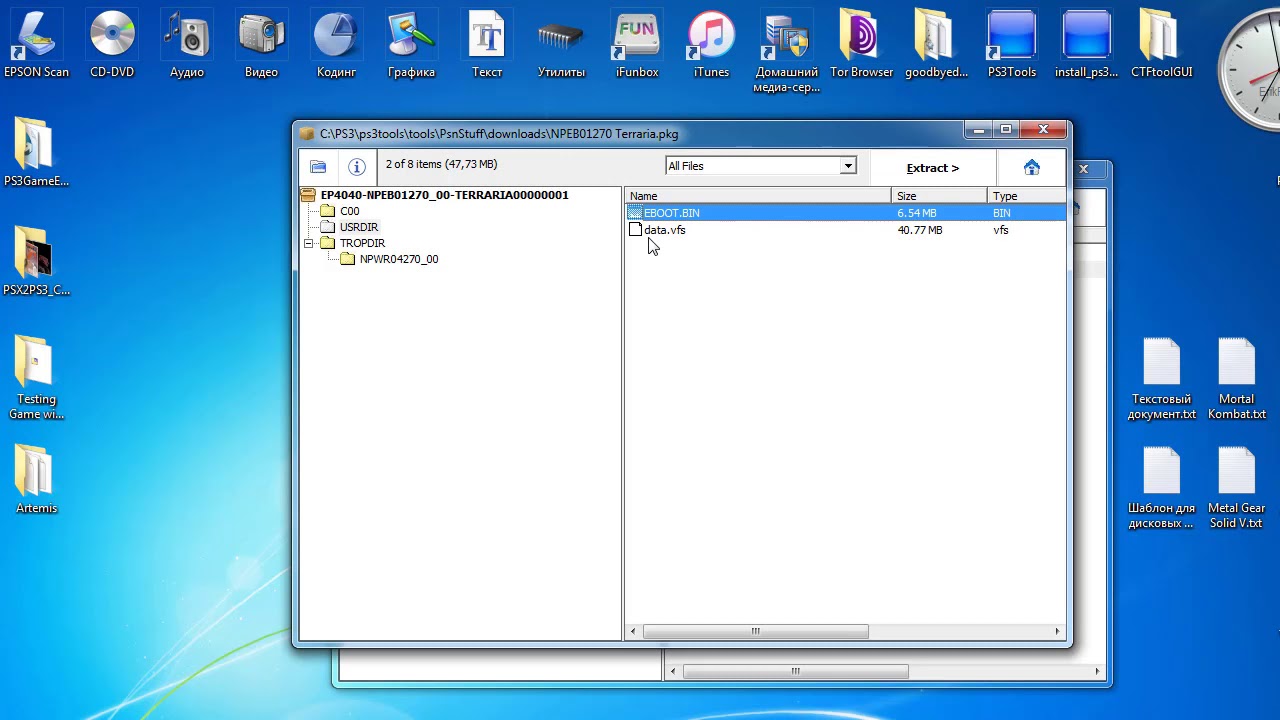The height and width of the screenshot is (720, 1280).
Task: Click the Extract > button
Action: tap(932, 168)
